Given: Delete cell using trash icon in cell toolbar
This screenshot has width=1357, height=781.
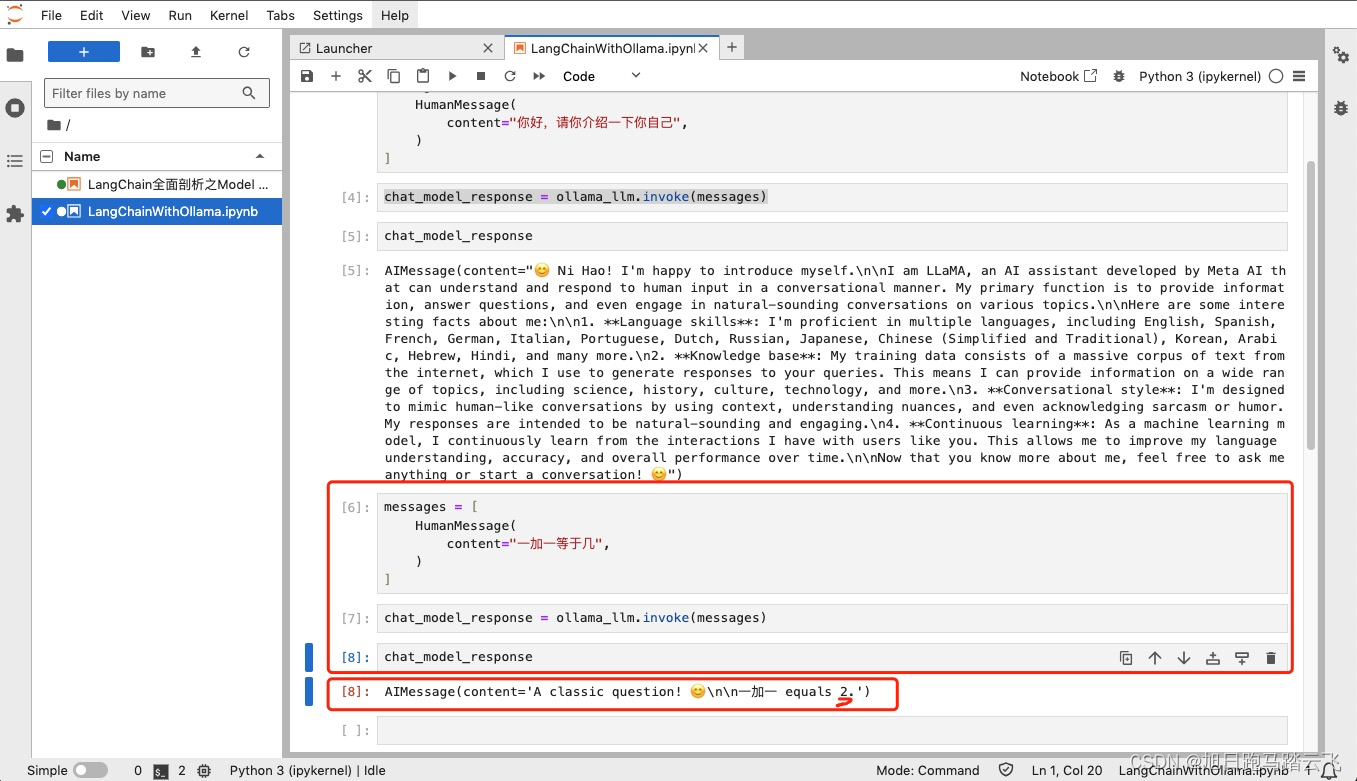Looking at the screenshot, I should coord(1271,658).
